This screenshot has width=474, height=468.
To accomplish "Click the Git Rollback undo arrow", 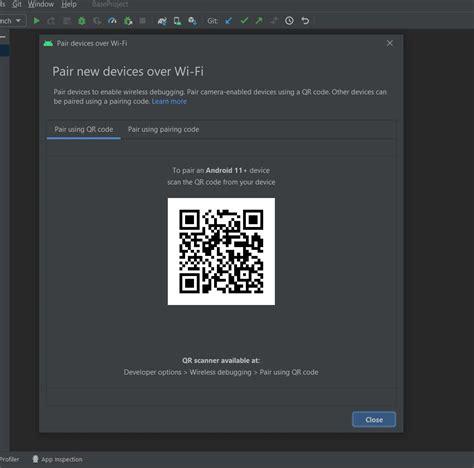I will click(305, 21).
